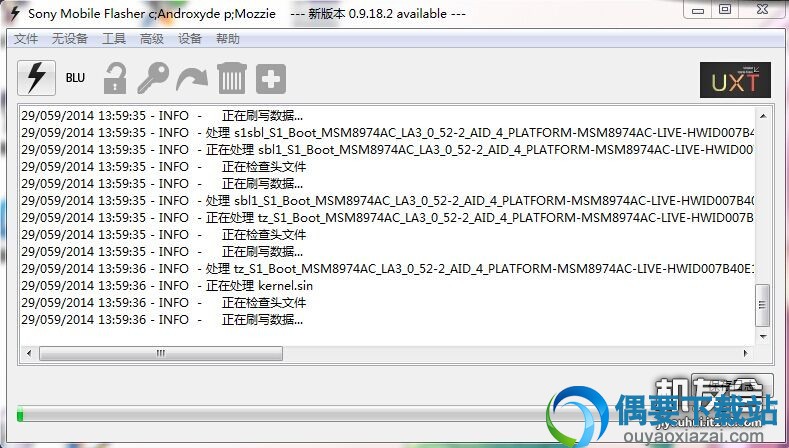The width and height of the screenshot is (789, 448).
Task: Open the 无设备 menu
Action: pos(70,39)
